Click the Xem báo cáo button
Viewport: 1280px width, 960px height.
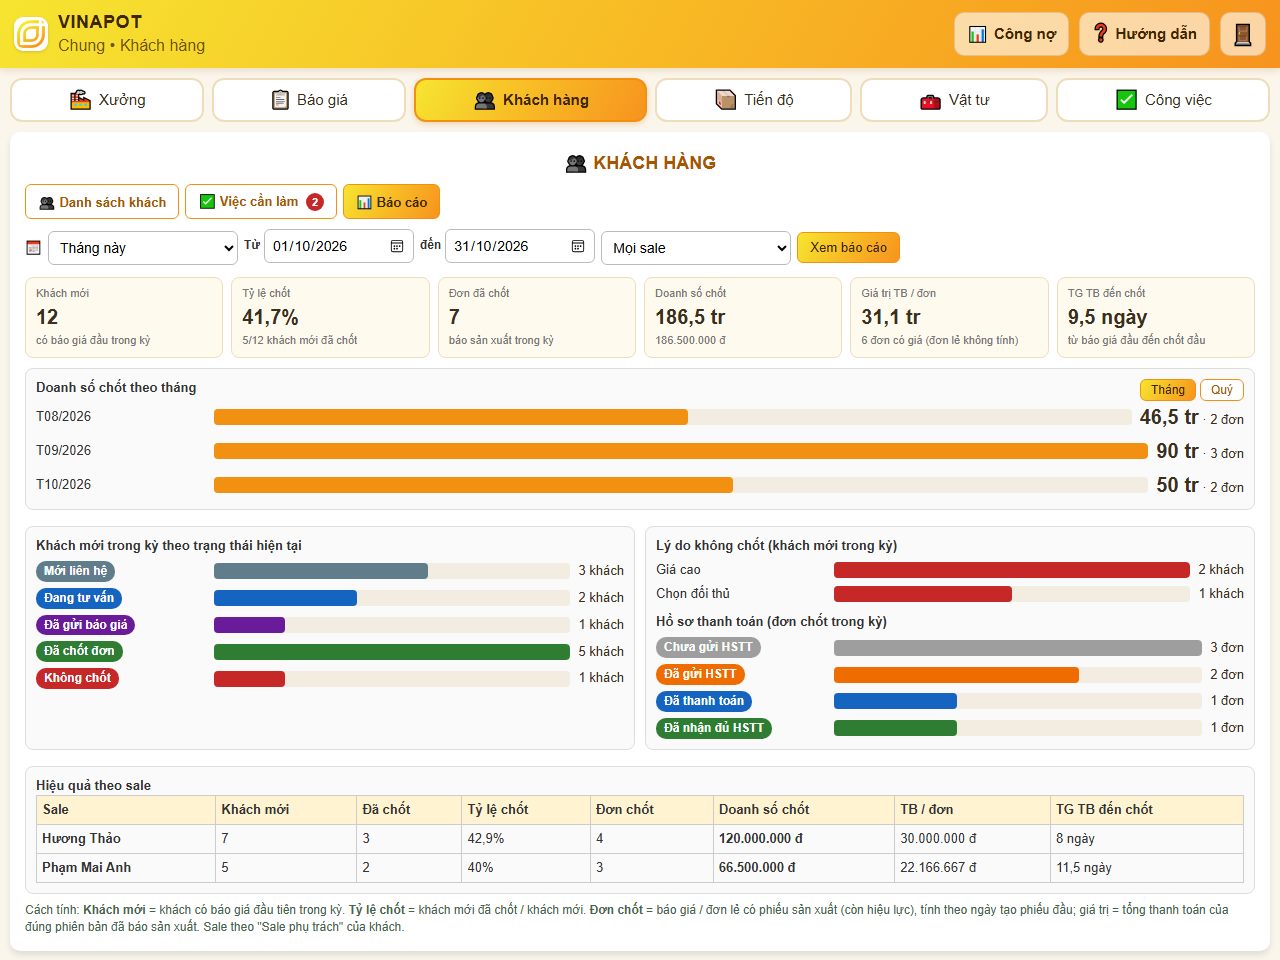pos(848,248)
